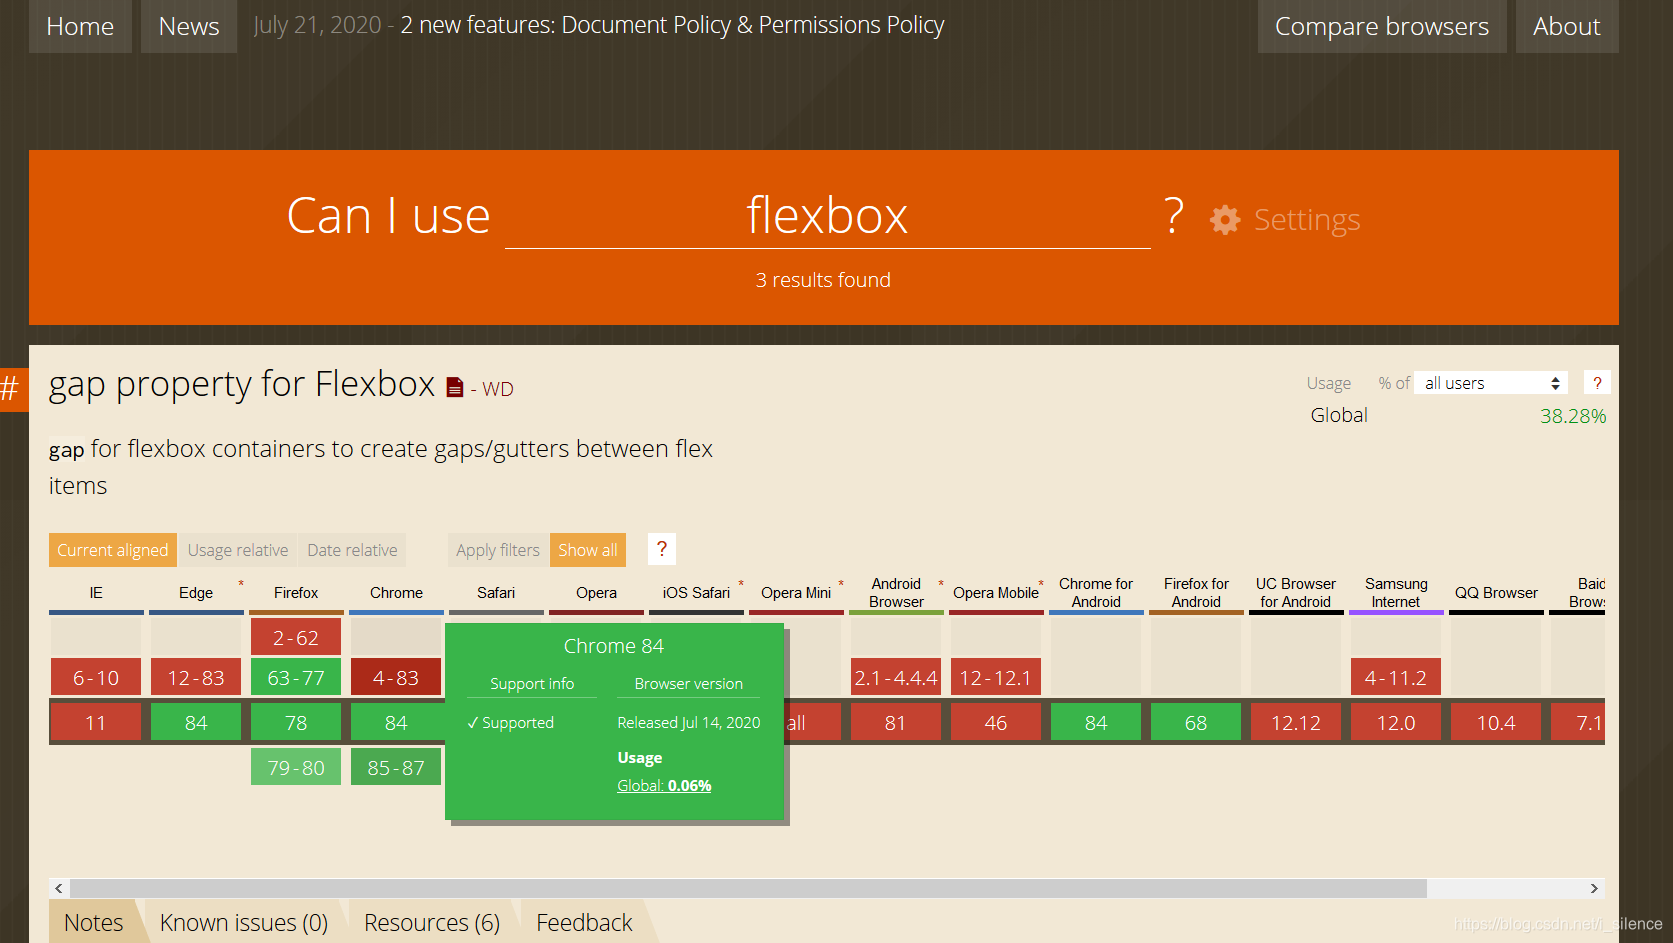1673x943 pixels.
Task: Select Opera Mobile 46 cell
Action: (996, 722)
